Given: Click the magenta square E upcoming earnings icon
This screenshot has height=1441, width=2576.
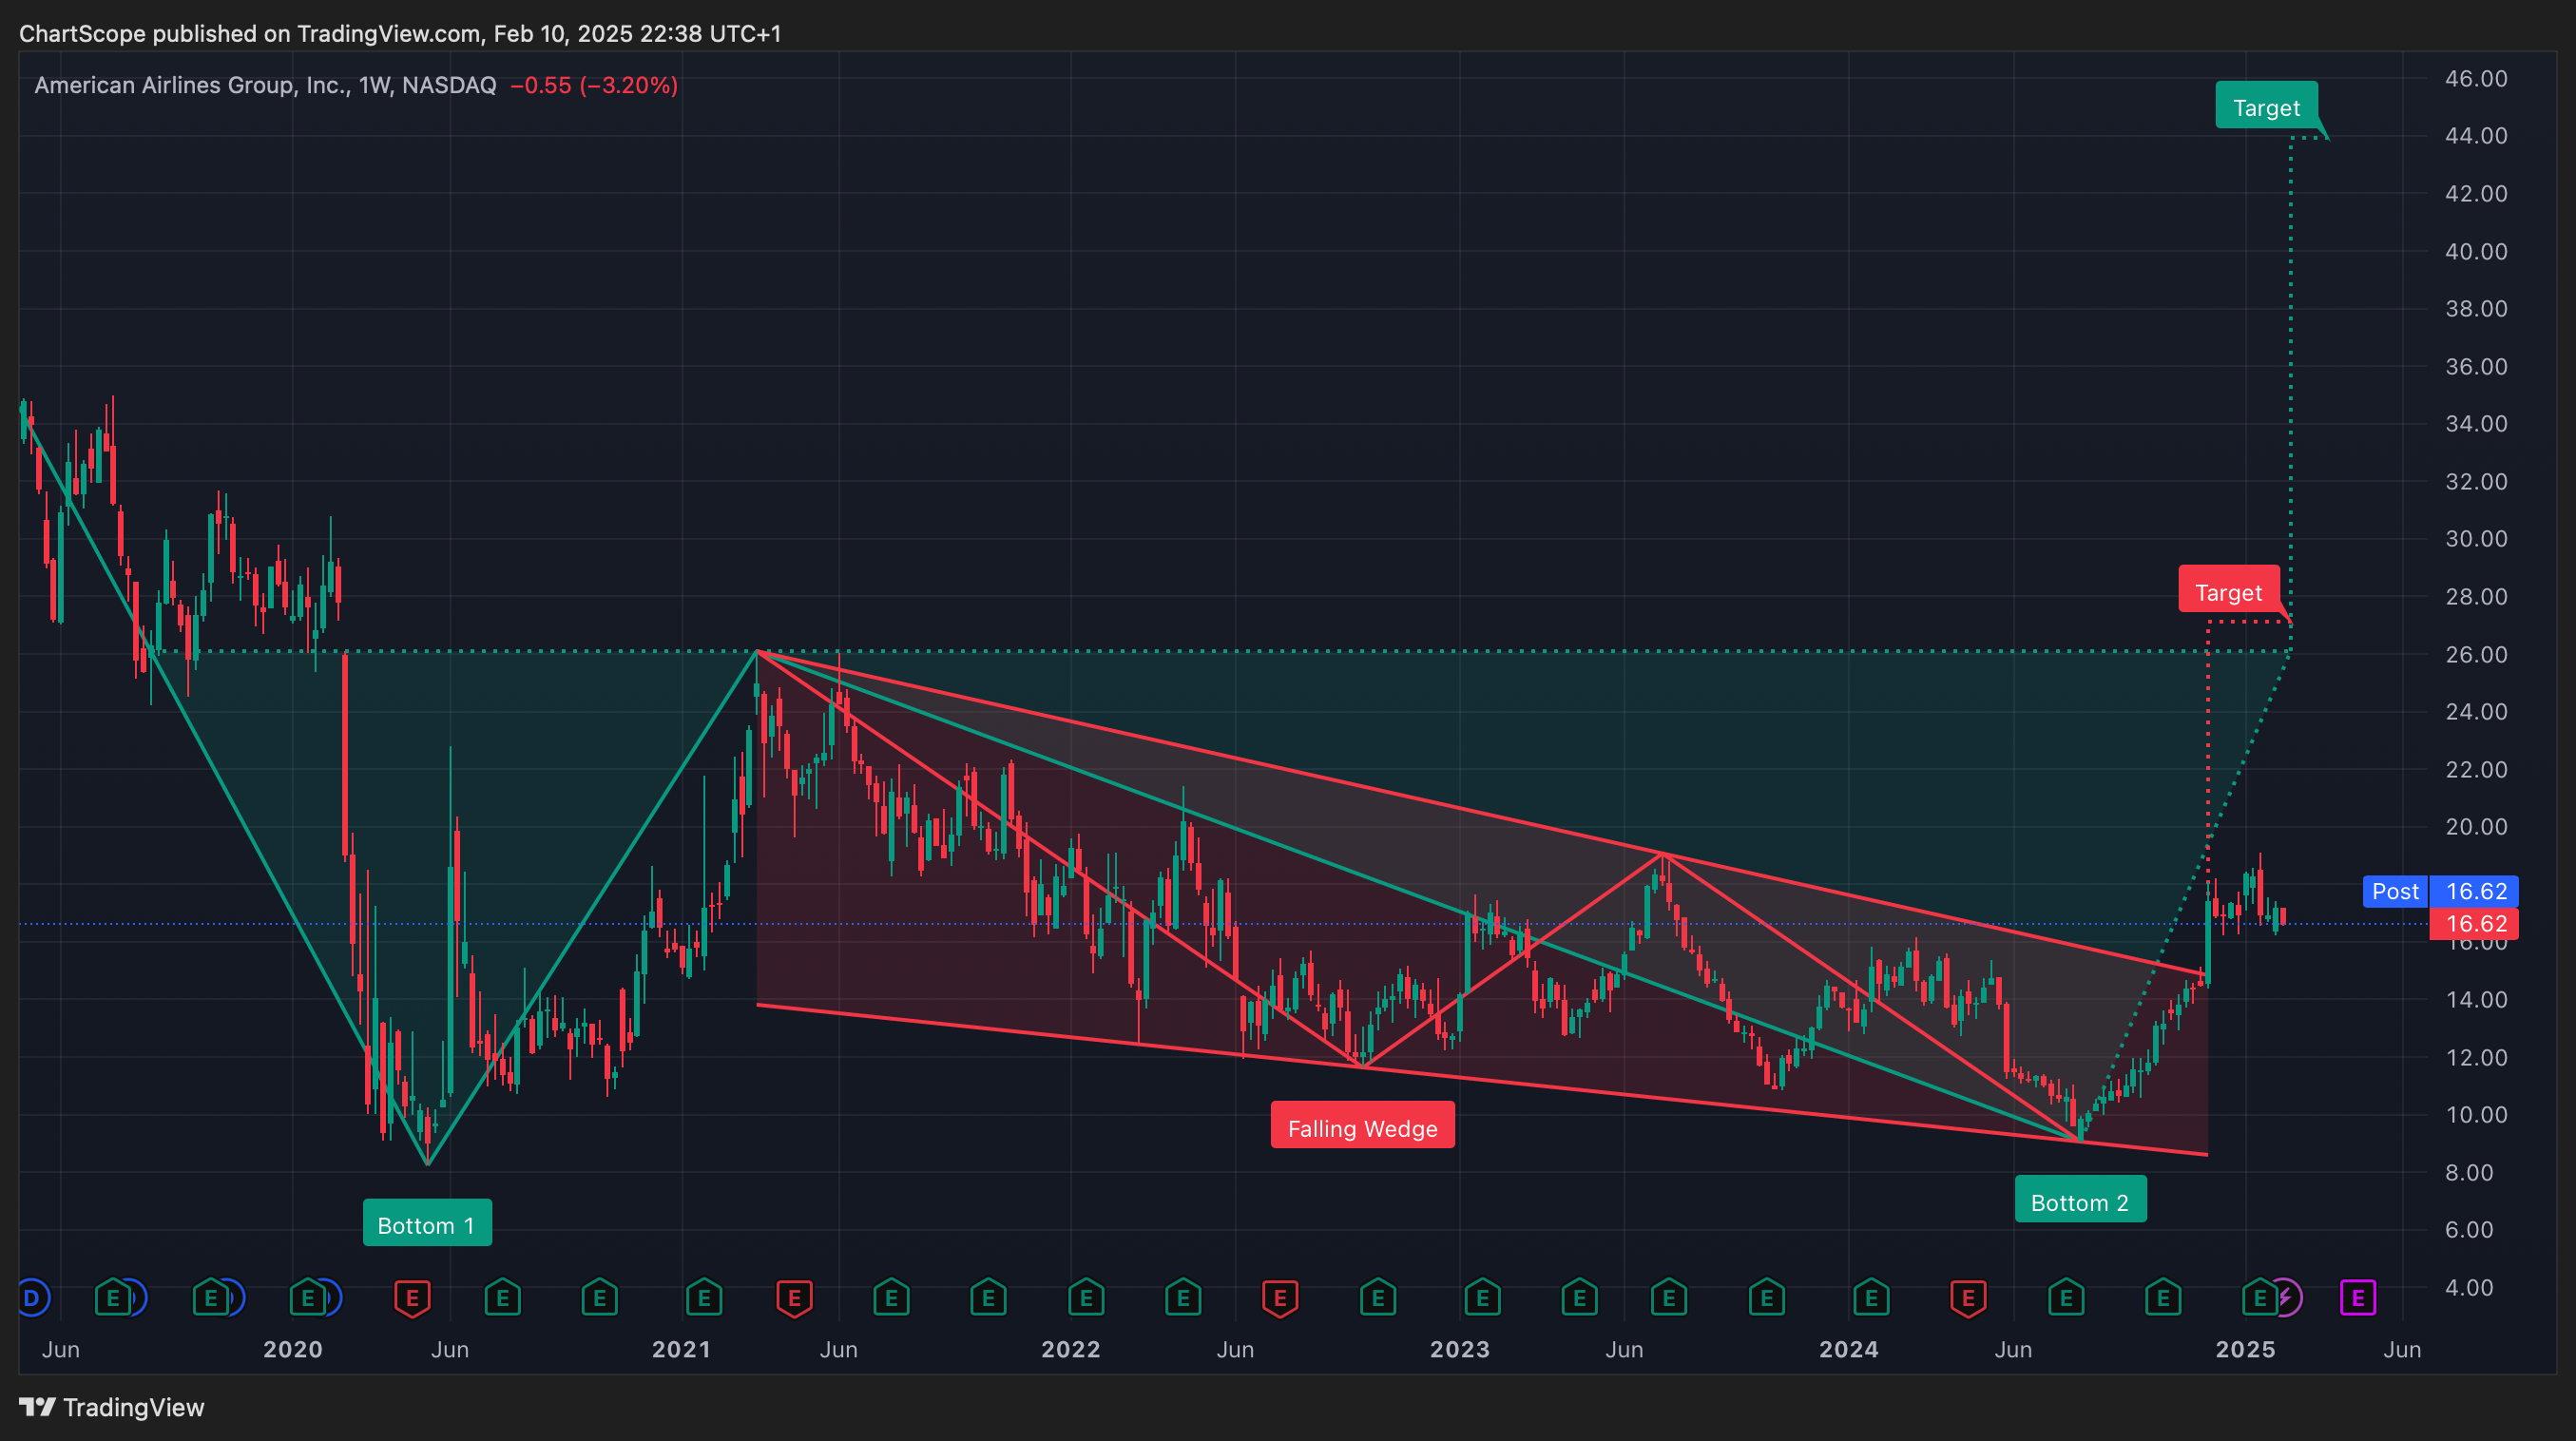Looking at the screenshot, I should point(2357,1298).
